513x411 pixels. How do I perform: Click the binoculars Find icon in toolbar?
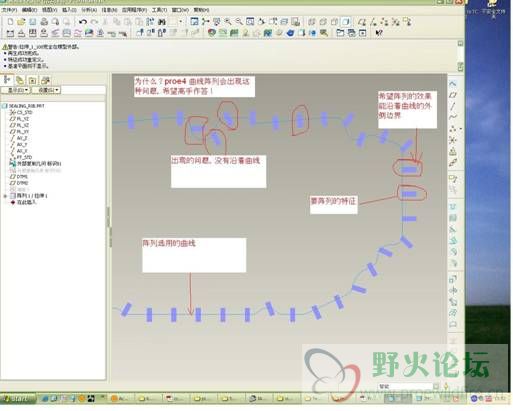pos(162,22)
